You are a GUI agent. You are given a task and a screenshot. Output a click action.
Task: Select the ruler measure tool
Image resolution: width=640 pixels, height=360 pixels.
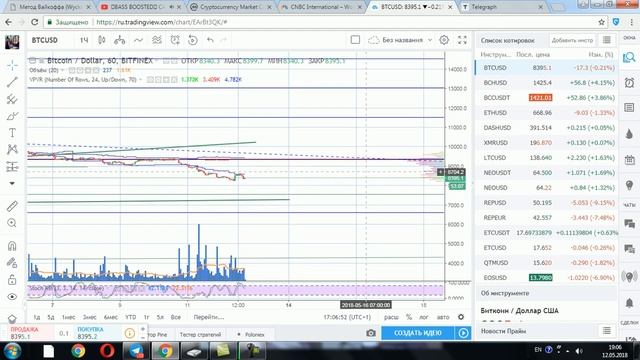(x=12, y=206)
